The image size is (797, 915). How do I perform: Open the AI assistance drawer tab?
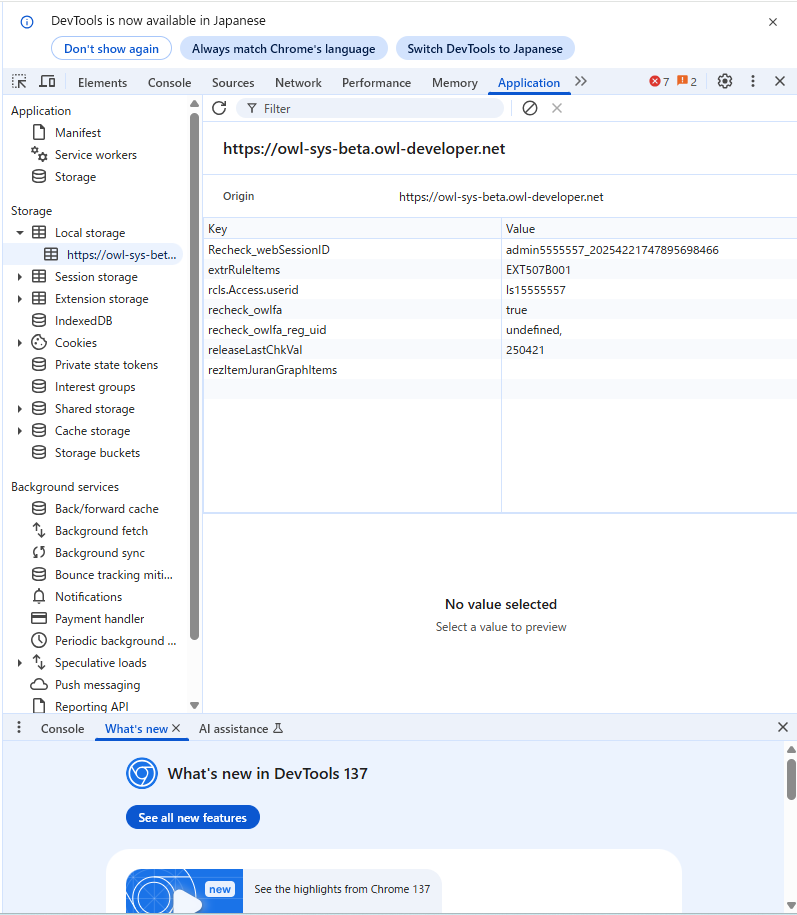click(x=240, y=729)
